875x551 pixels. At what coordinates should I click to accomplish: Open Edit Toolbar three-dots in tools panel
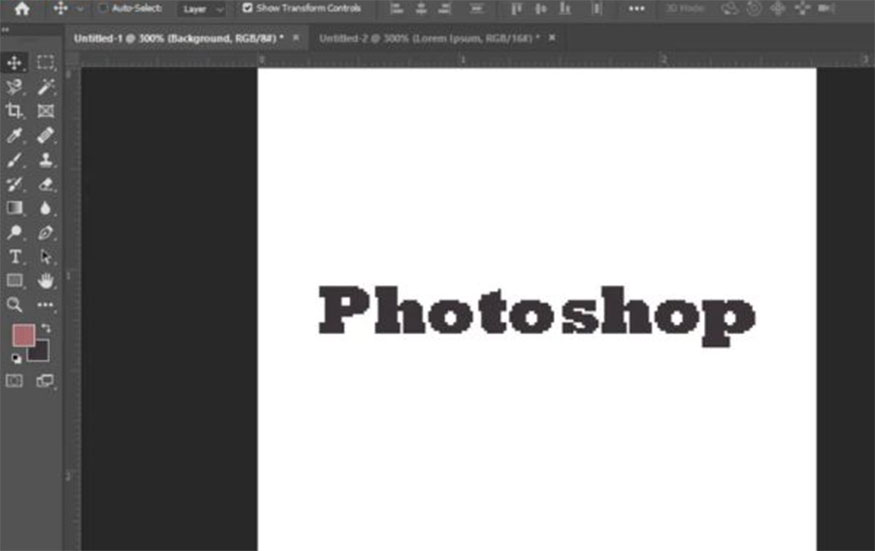[45, 305]
